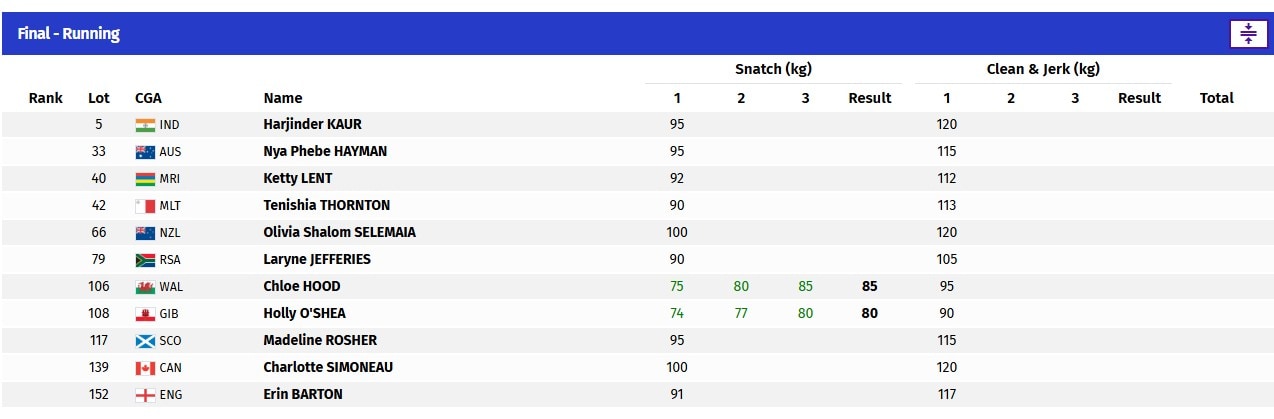Select Charlotte SIMONEAU athlete name

(328, 367)
